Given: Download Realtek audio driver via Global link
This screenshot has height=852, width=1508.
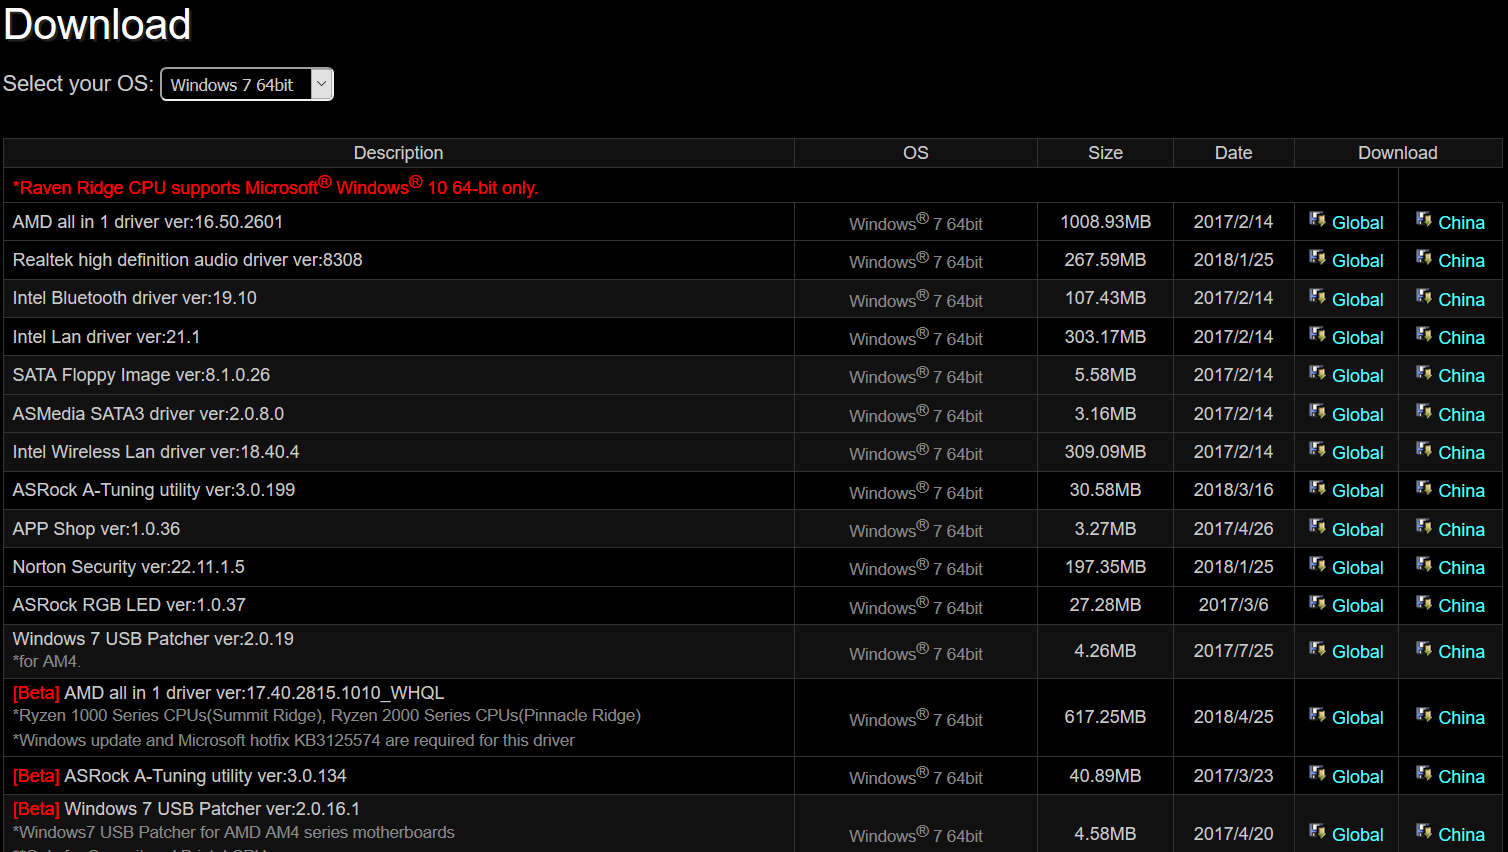Looking at the screenshot, I should pos(1358,261).
